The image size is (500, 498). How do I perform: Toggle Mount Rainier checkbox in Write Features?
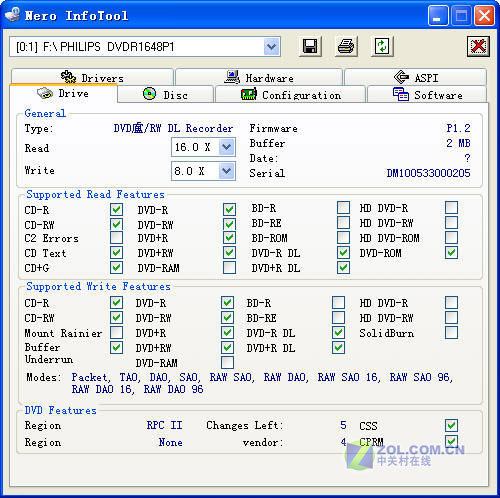coord(116,332)
